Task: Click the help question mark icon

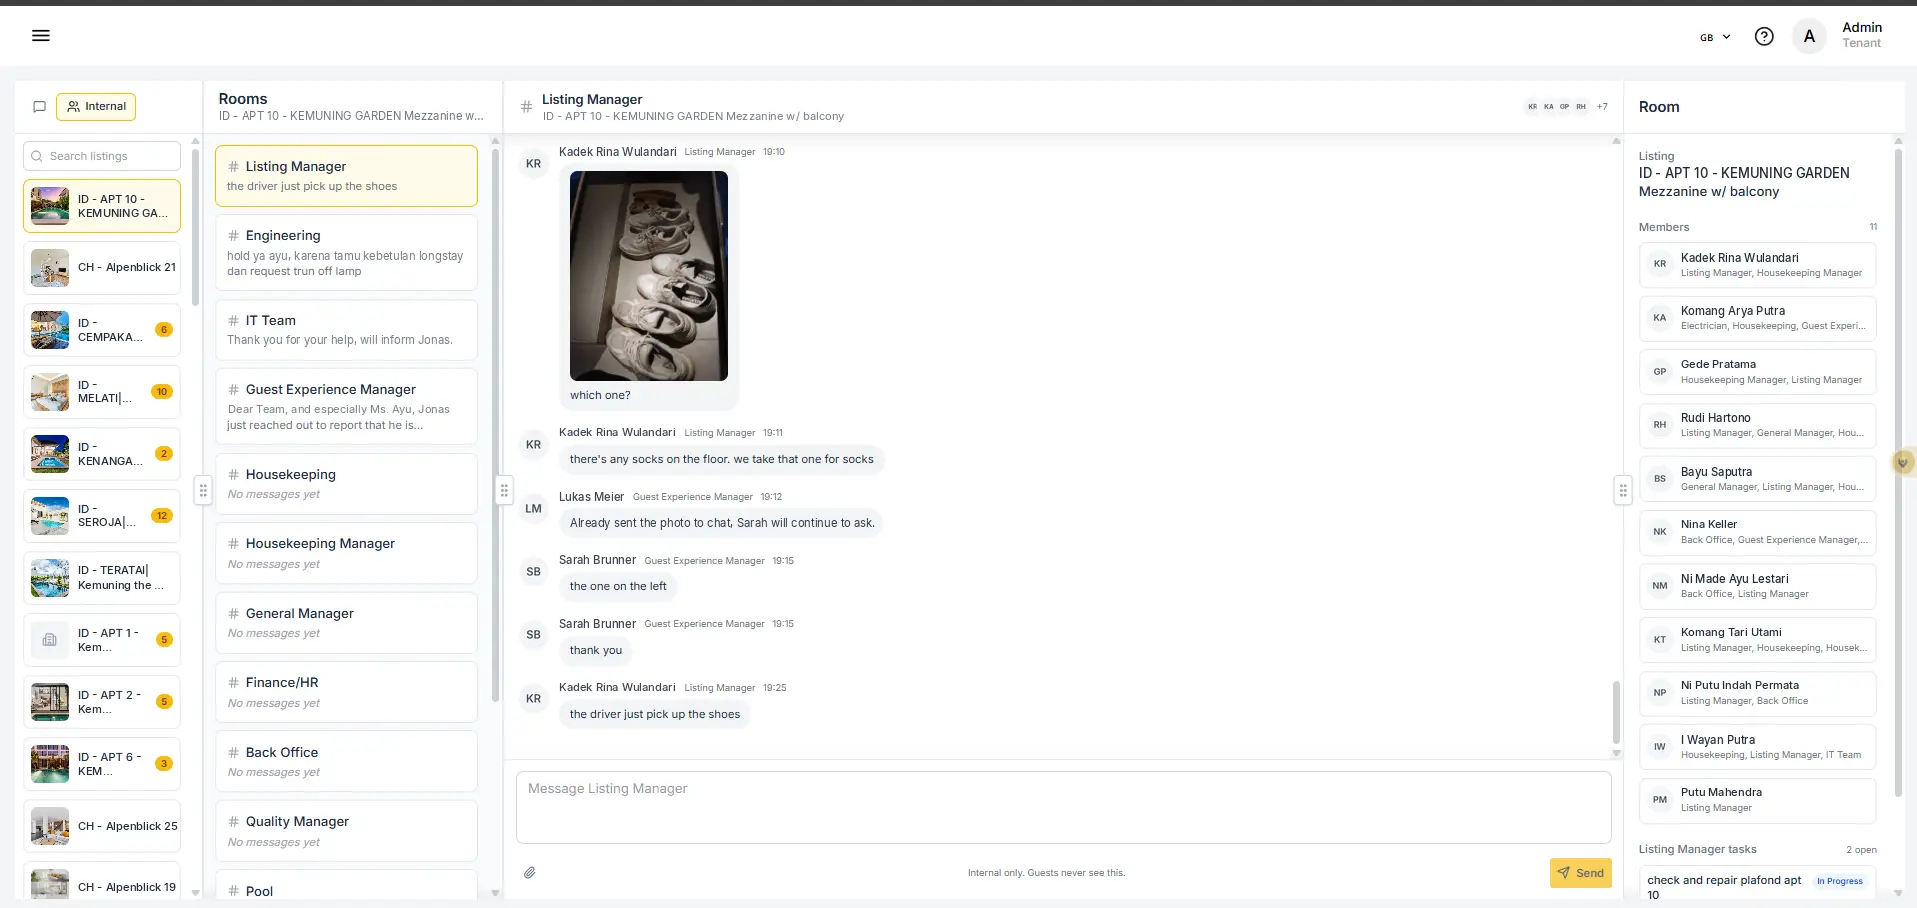Action: tap(1764, 37)
